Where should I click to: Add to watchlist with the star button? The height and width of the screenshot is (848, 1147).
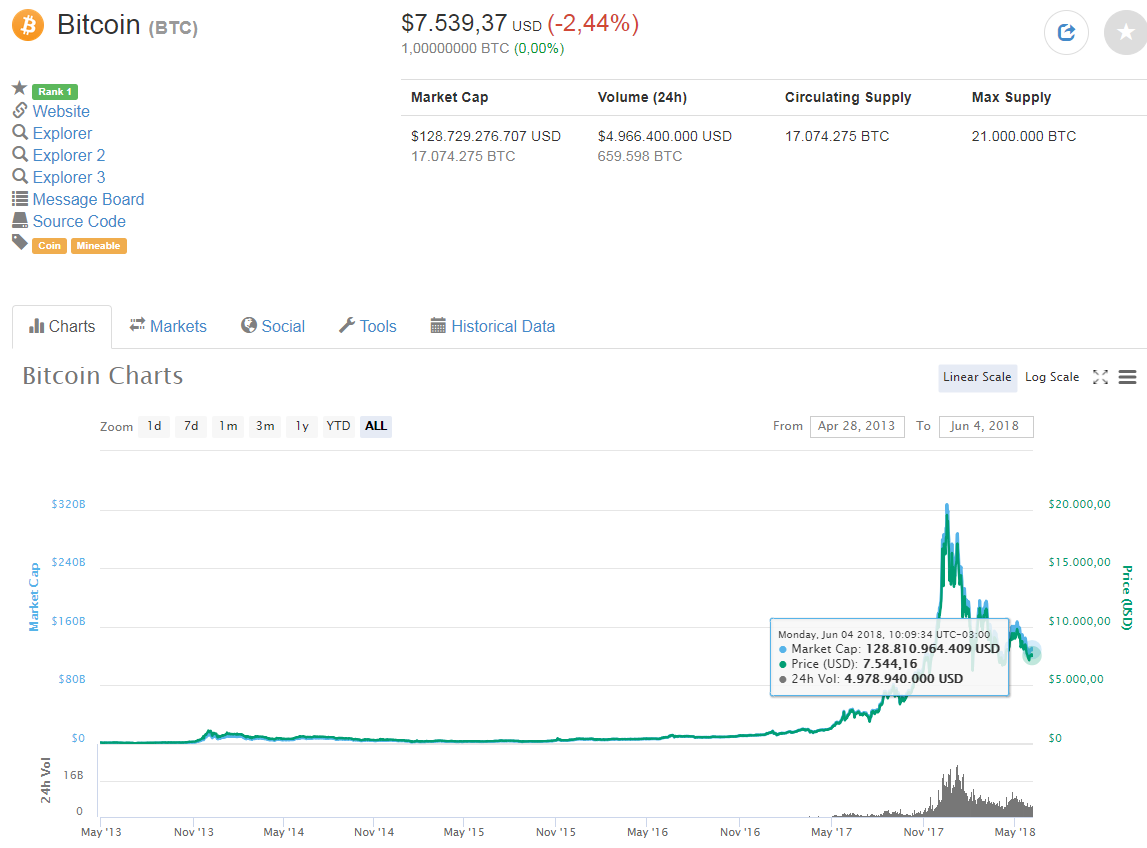1126,32
